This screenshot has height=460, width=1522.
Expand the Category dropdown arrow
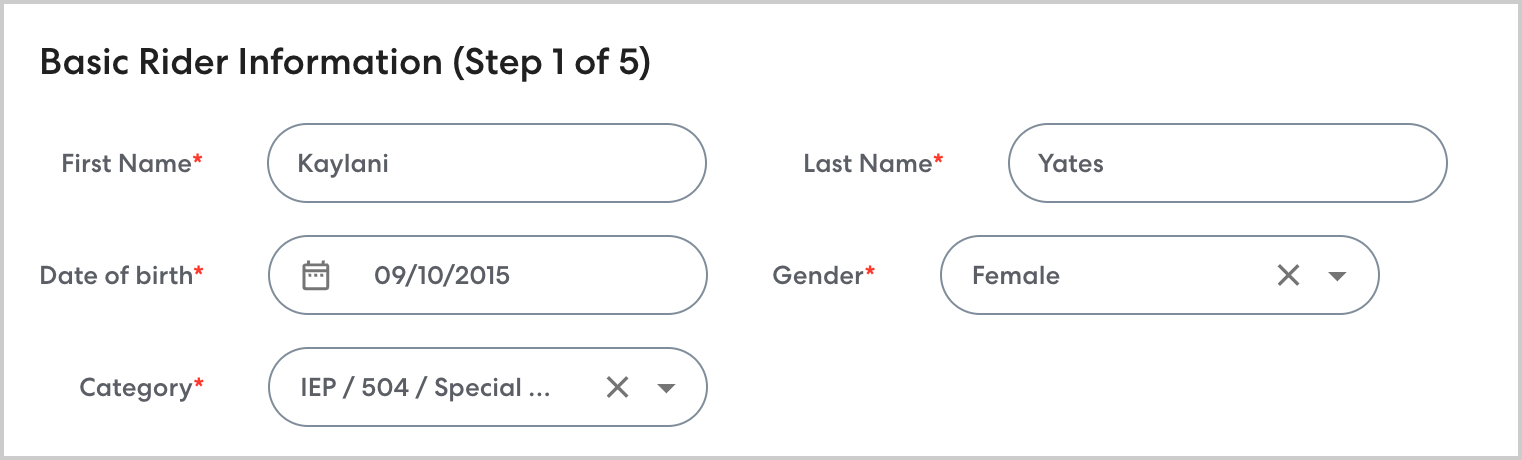666,388
